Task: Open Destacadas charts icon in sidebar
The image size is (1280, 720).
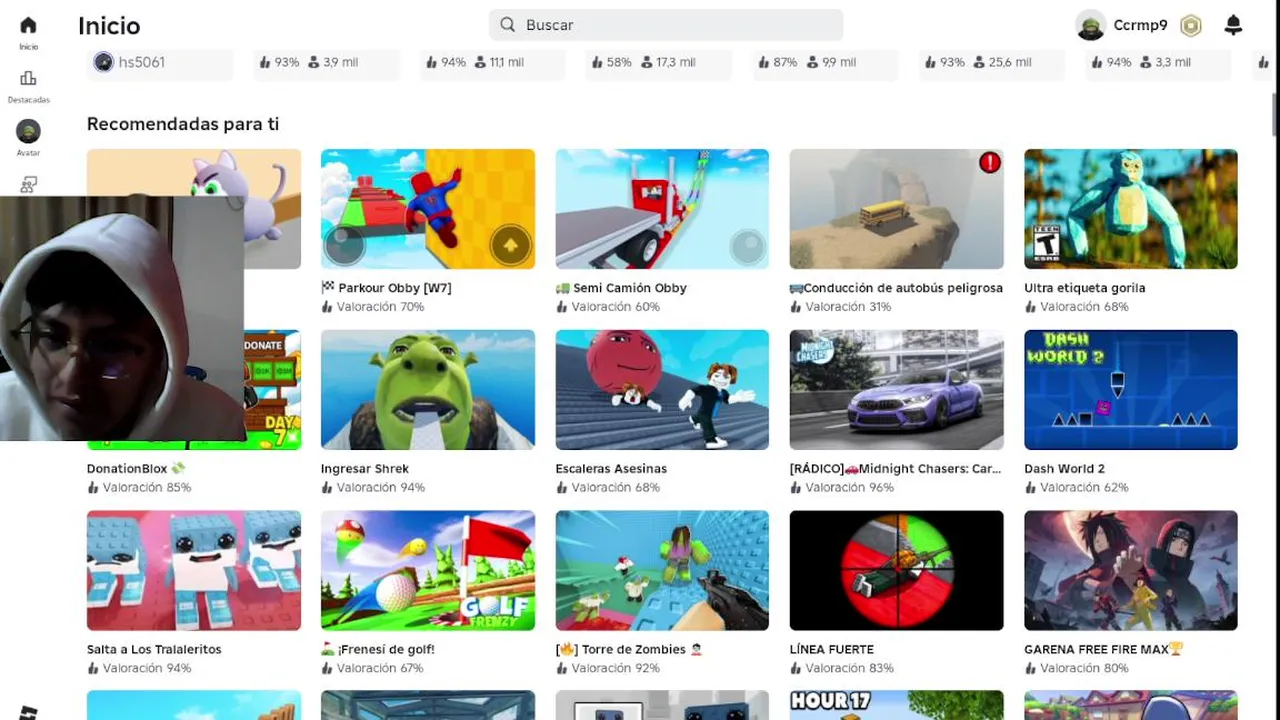Action: (28, 79)
